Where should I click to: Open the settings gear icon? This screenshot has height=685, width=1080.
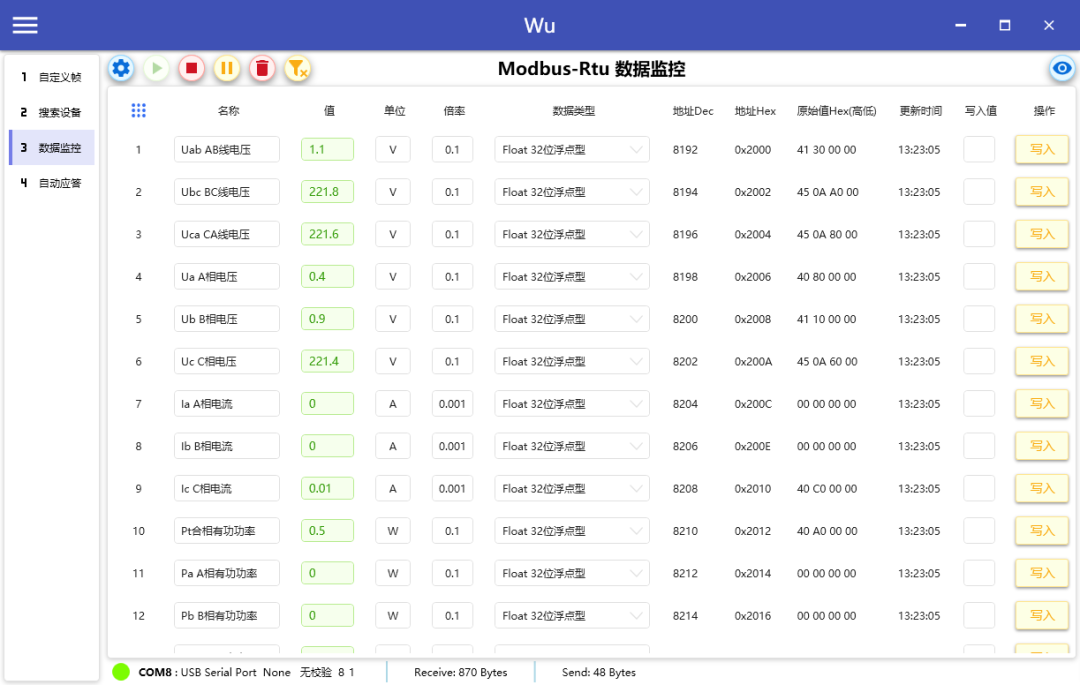[x=121, y=68]
